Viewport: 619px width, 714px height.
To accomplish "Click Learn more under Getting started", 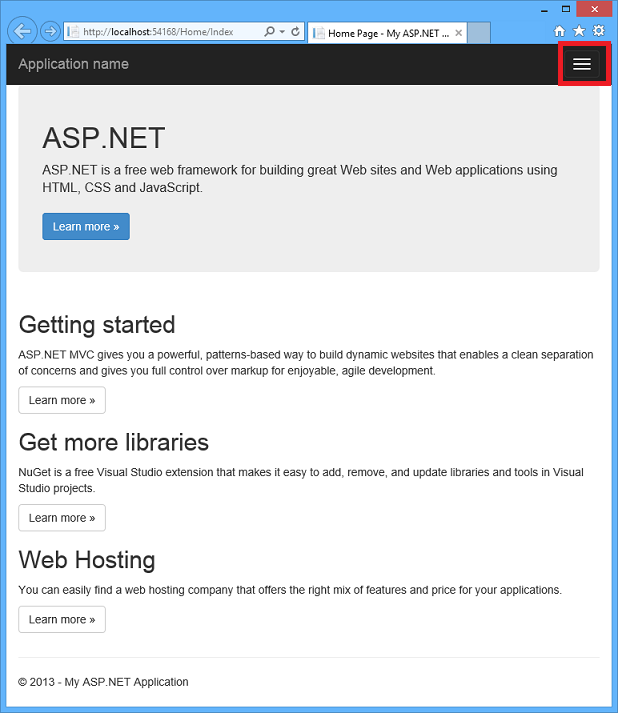I will click(62, 400).
